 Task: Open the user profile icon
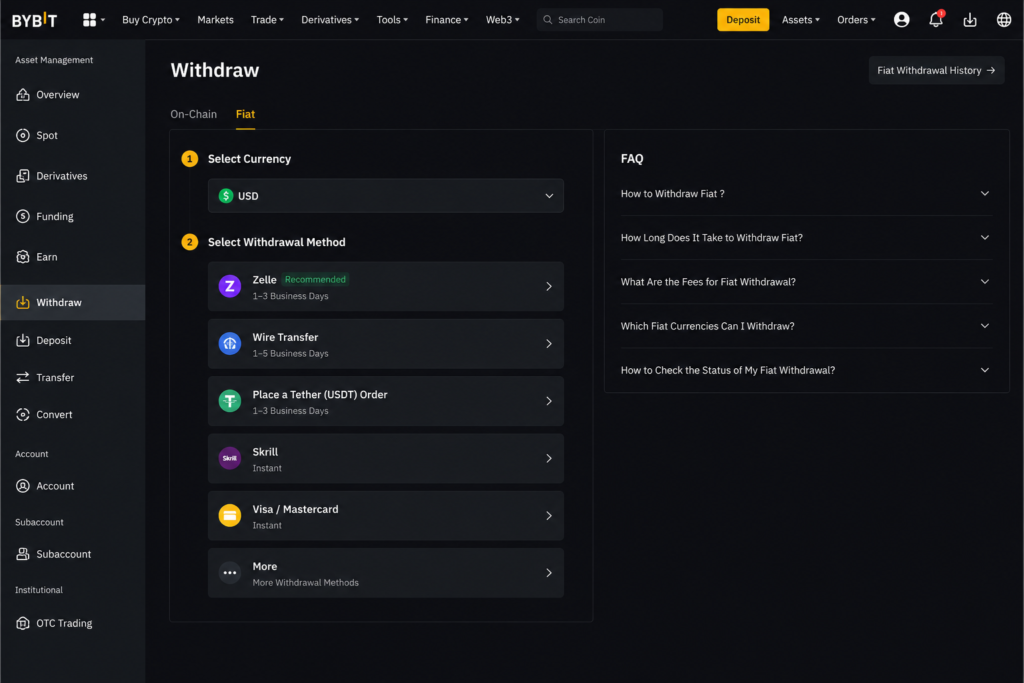point(901,20)
